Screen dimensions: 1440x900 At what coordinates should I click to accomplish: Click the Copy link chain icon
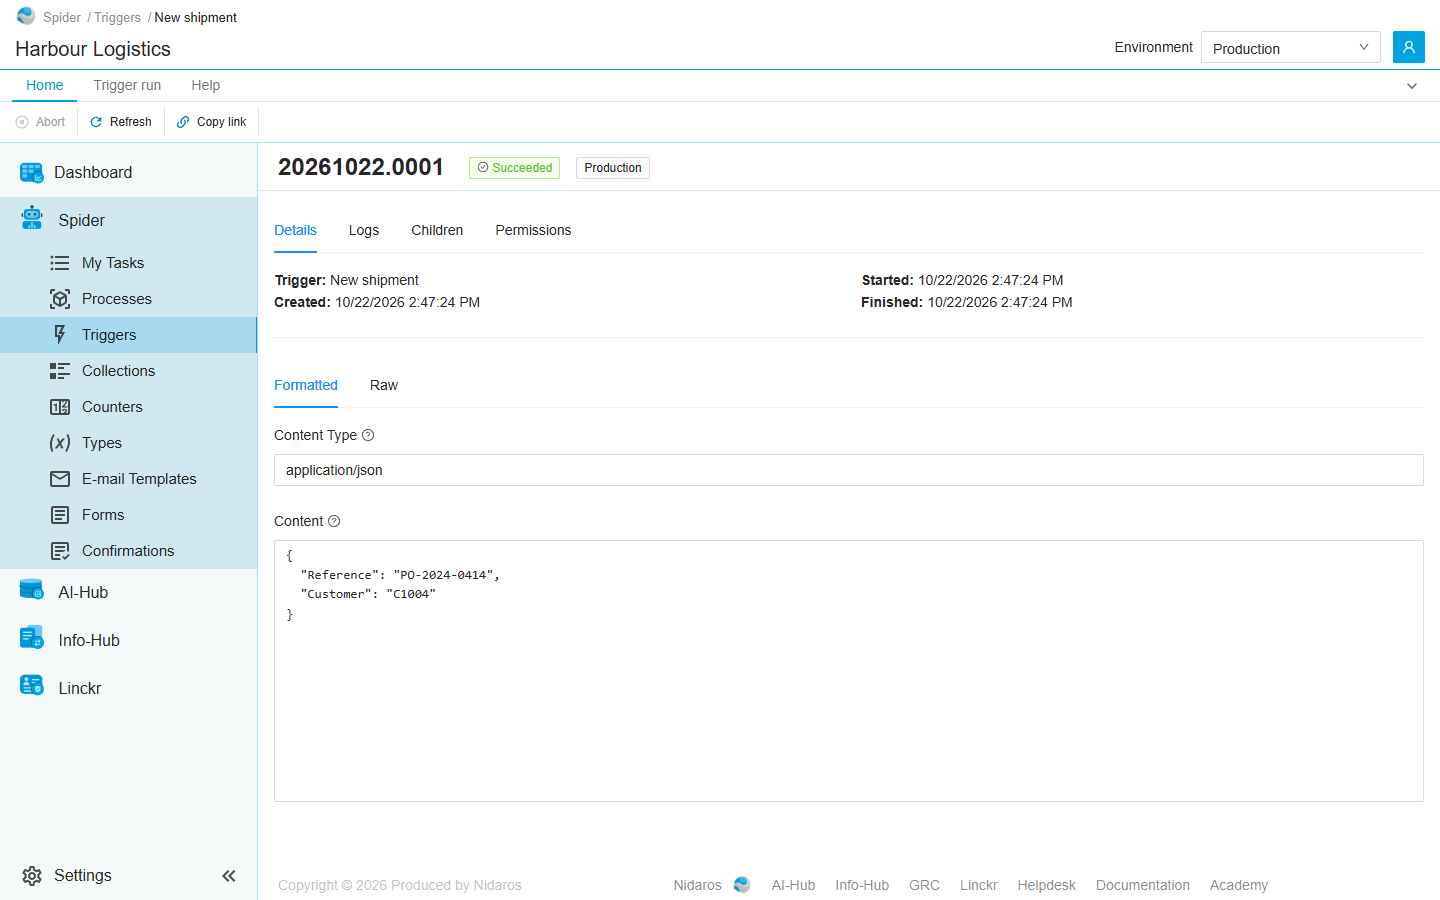tap(183, 122)
